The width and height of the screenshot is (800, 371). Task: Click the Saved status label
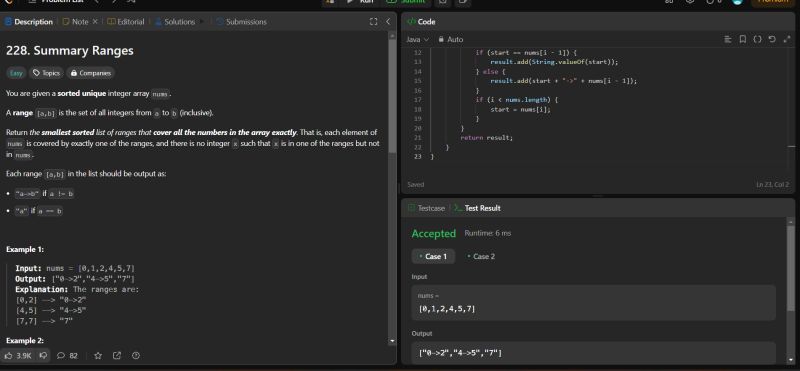(x=416, y=185)
